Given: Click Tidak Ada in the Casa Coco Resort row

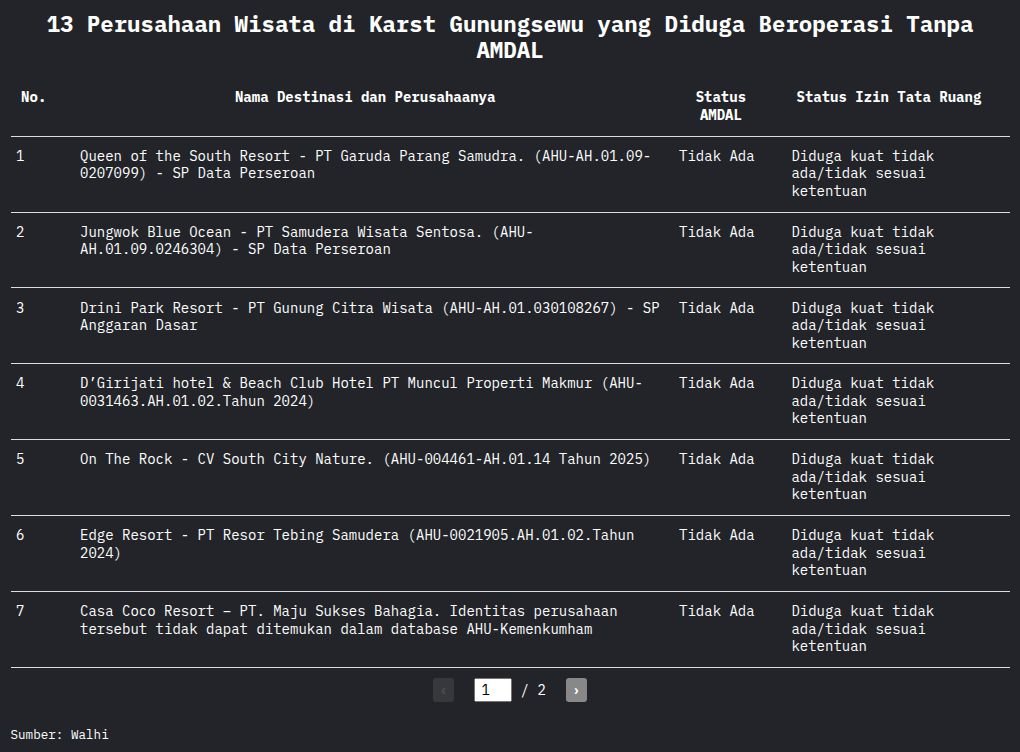Looking at the screenshot, I should pos(716,611).
